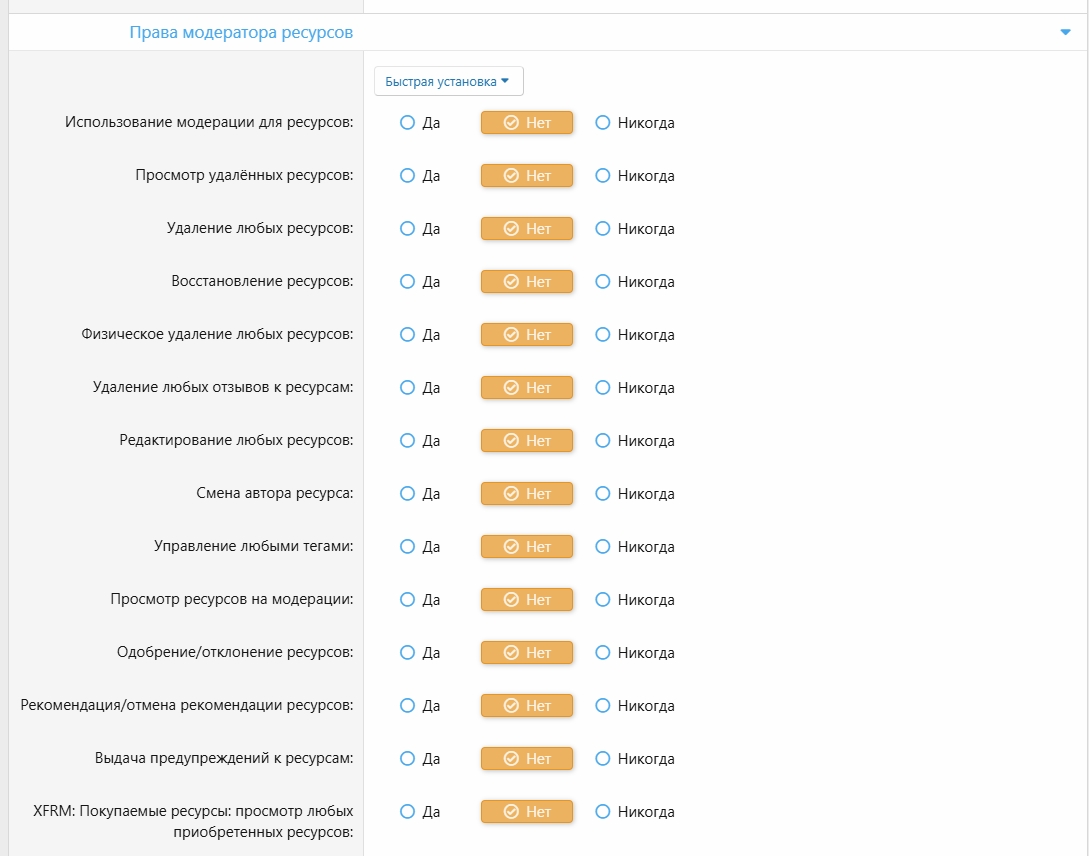Click the Нет button for Просмотр ресурсов на модерации
The image size is (1089, 856).
[x=527, y=599]
